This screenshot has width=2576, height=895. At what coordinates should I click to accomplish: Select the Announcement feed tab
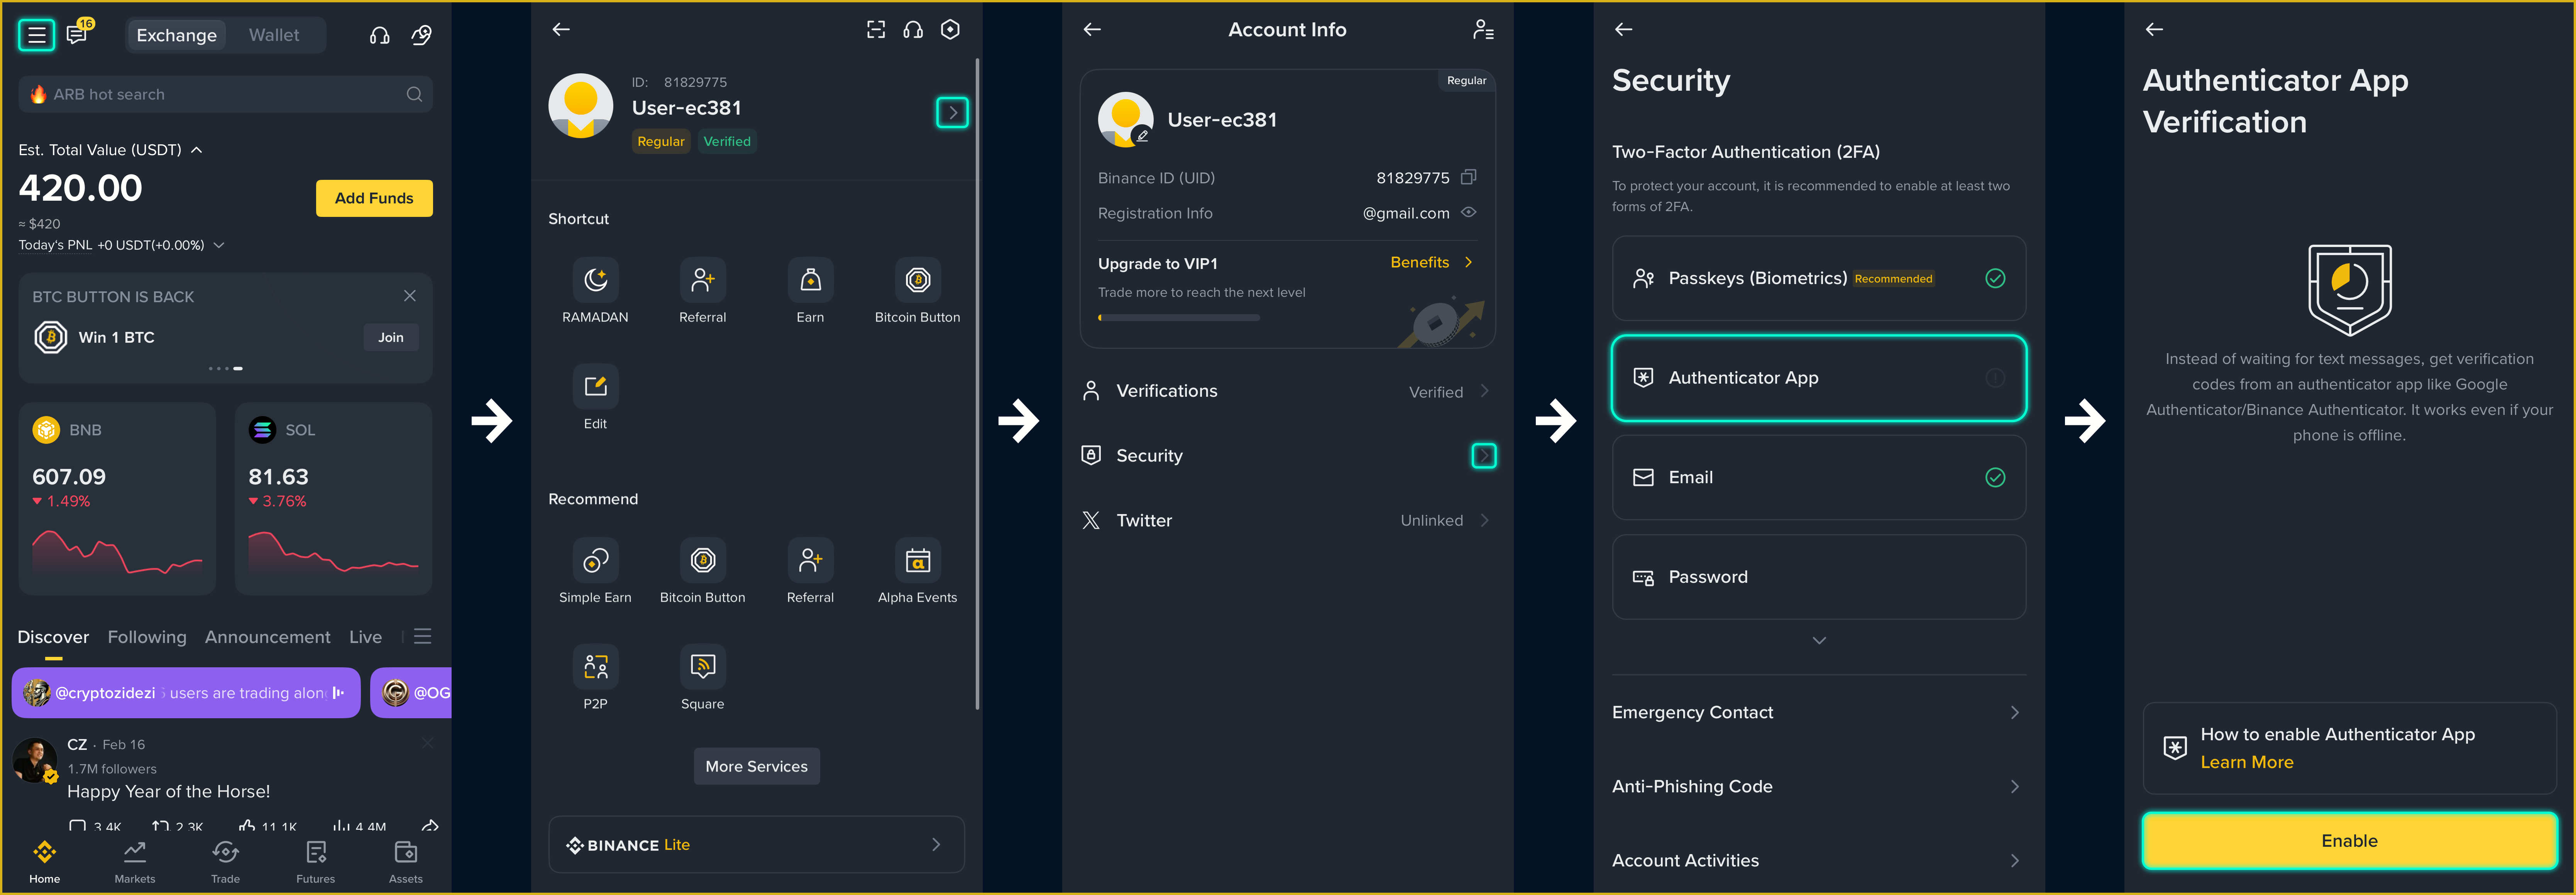coord(268,638)
